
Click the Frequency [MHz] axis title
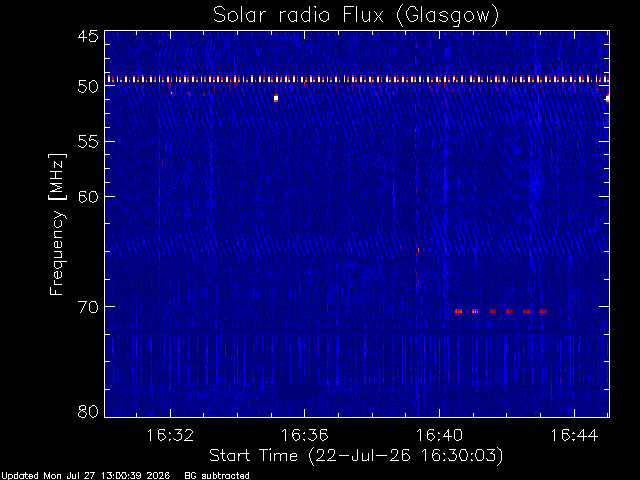[x=57, y=224]
